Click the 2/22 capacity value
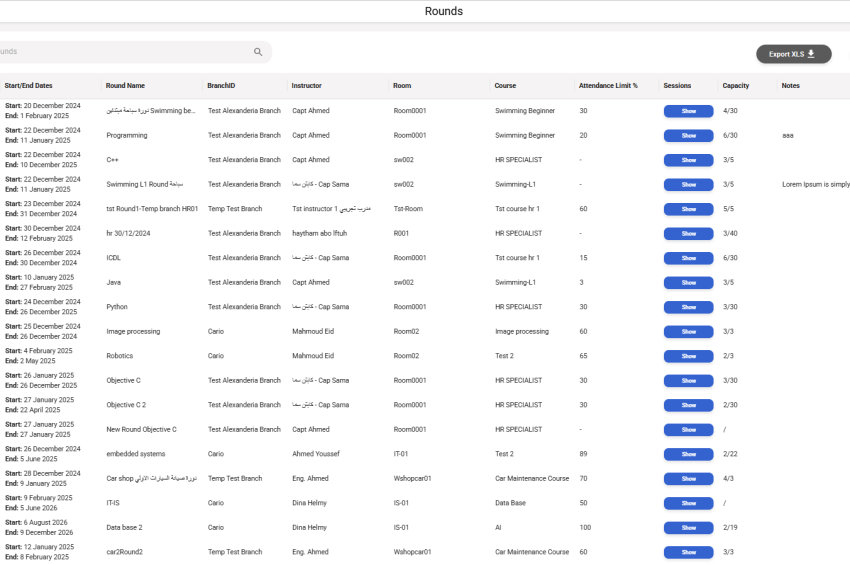This screenshot has width=850, height=565. pos(730,454)
